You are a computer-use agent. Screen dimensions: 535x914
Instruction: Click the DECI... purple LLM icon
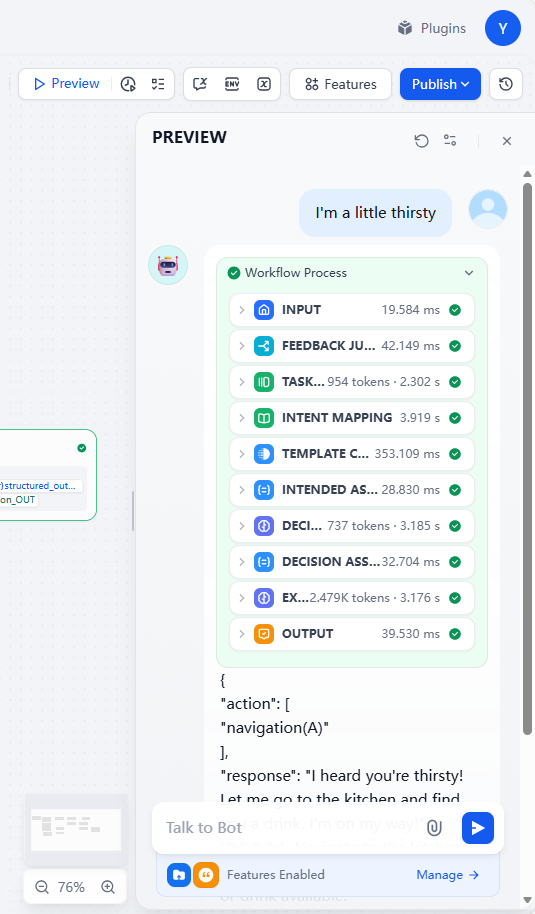click(264, 526)
